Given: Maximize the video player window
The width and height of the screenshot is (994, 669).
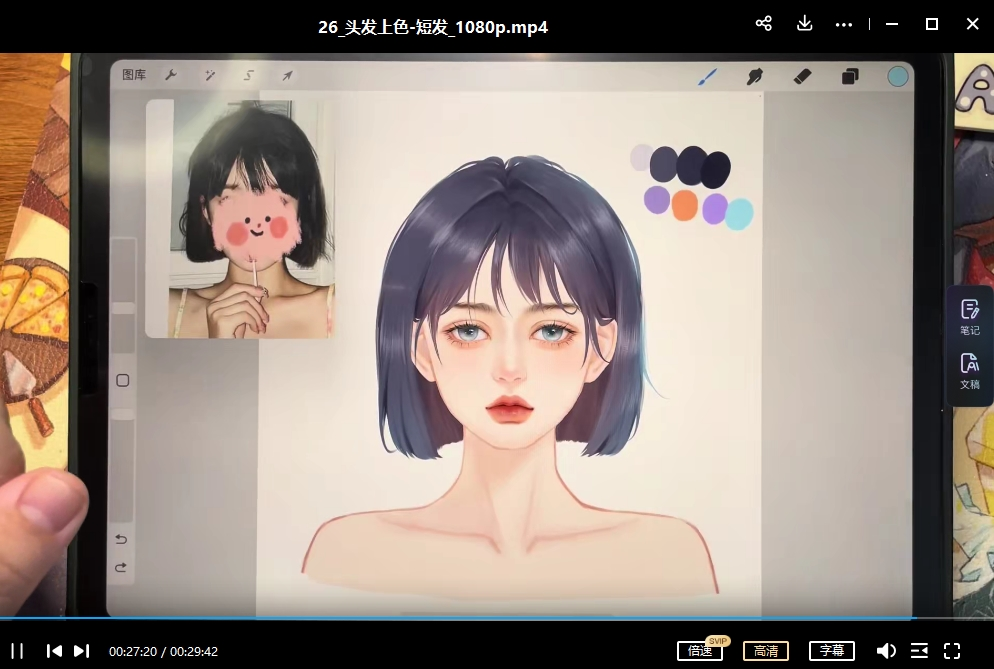Looking at the screenshot, I should (932, 24).
